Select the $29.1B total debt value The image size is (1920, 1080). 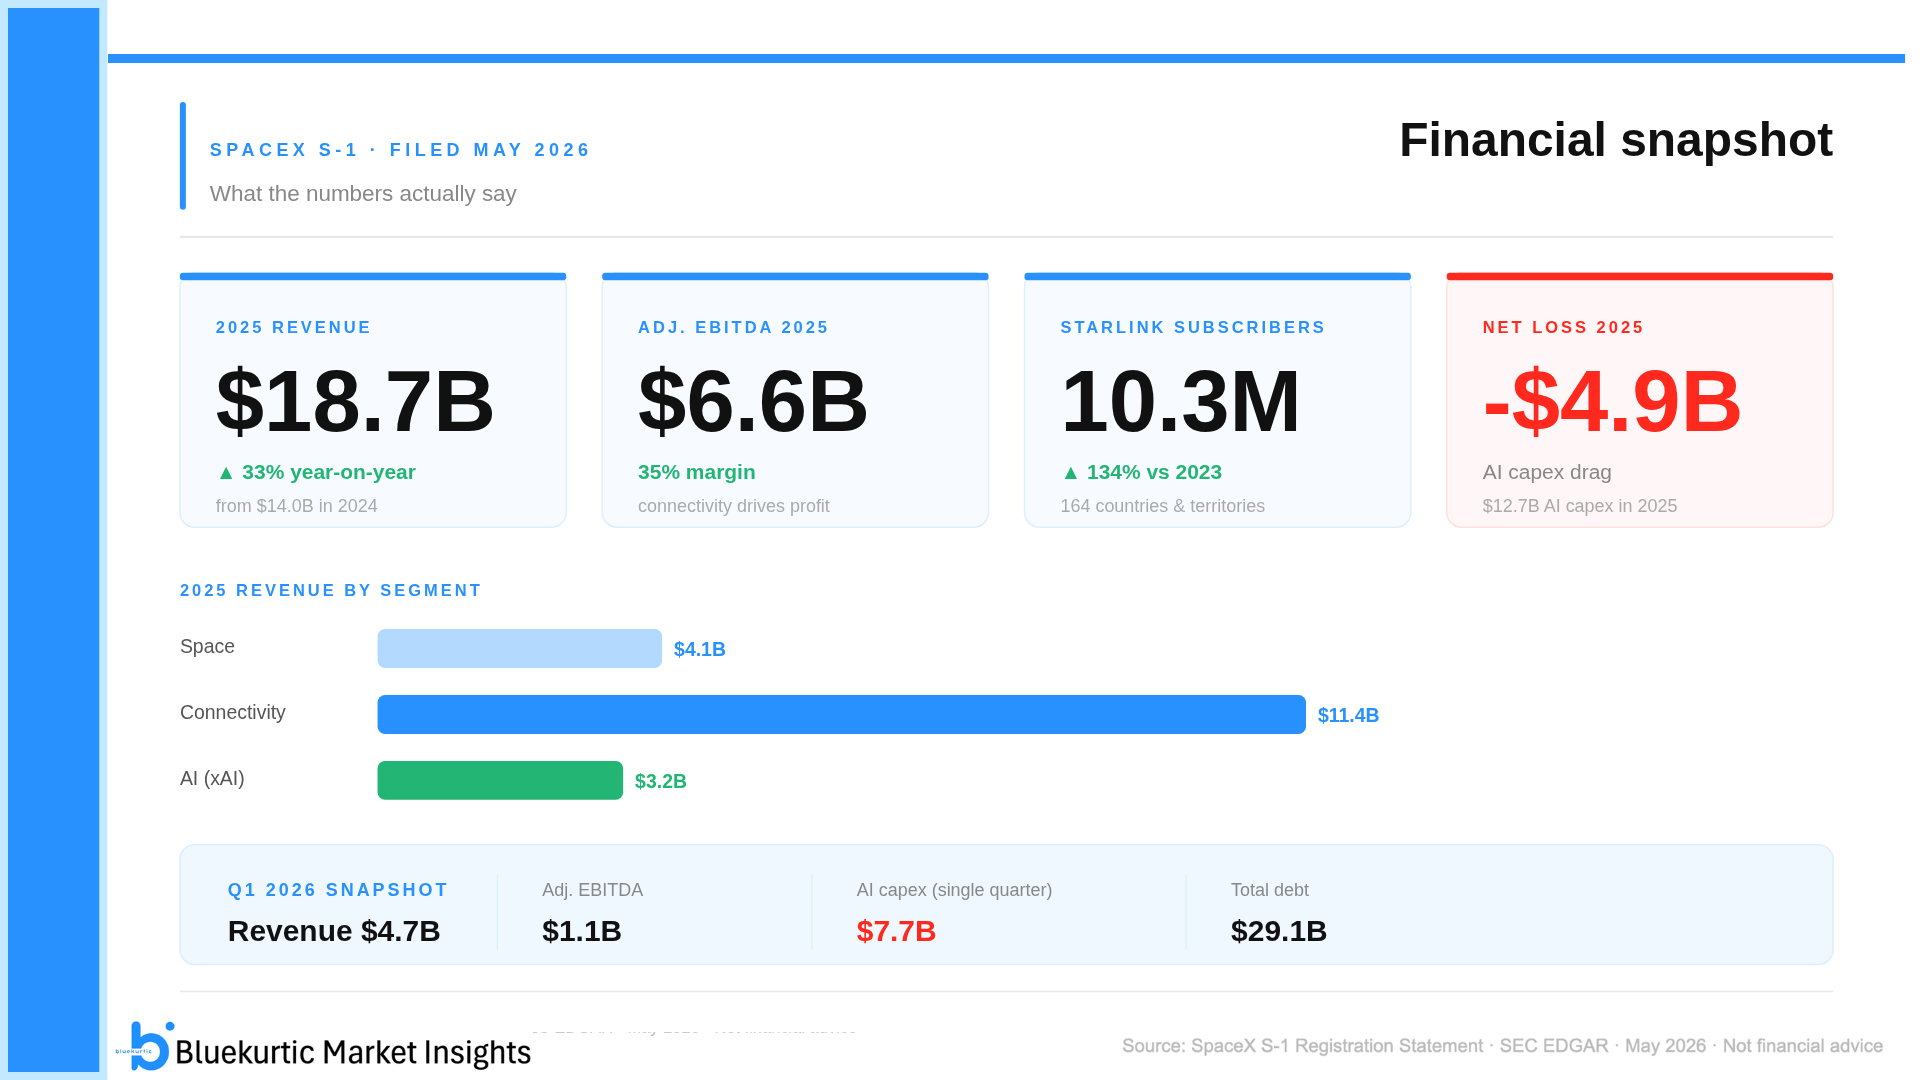(1278, 931)
